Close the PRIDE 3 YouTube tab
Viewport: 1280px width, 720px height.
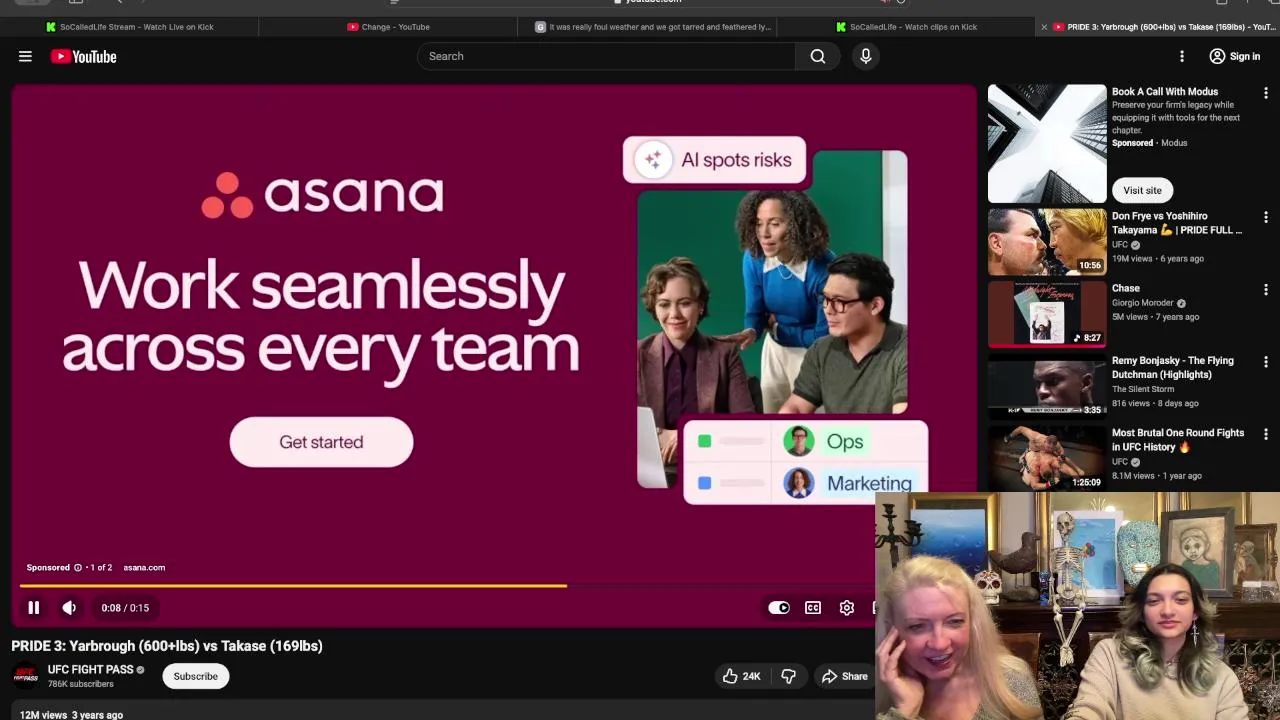[1044, 27]
